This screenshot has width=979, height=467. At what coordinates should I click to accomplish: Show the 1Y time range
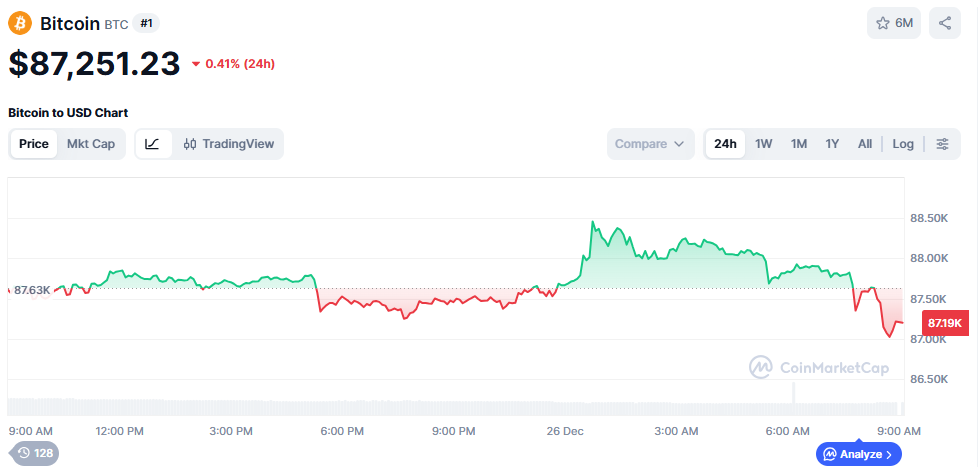[x=832, y=144]
